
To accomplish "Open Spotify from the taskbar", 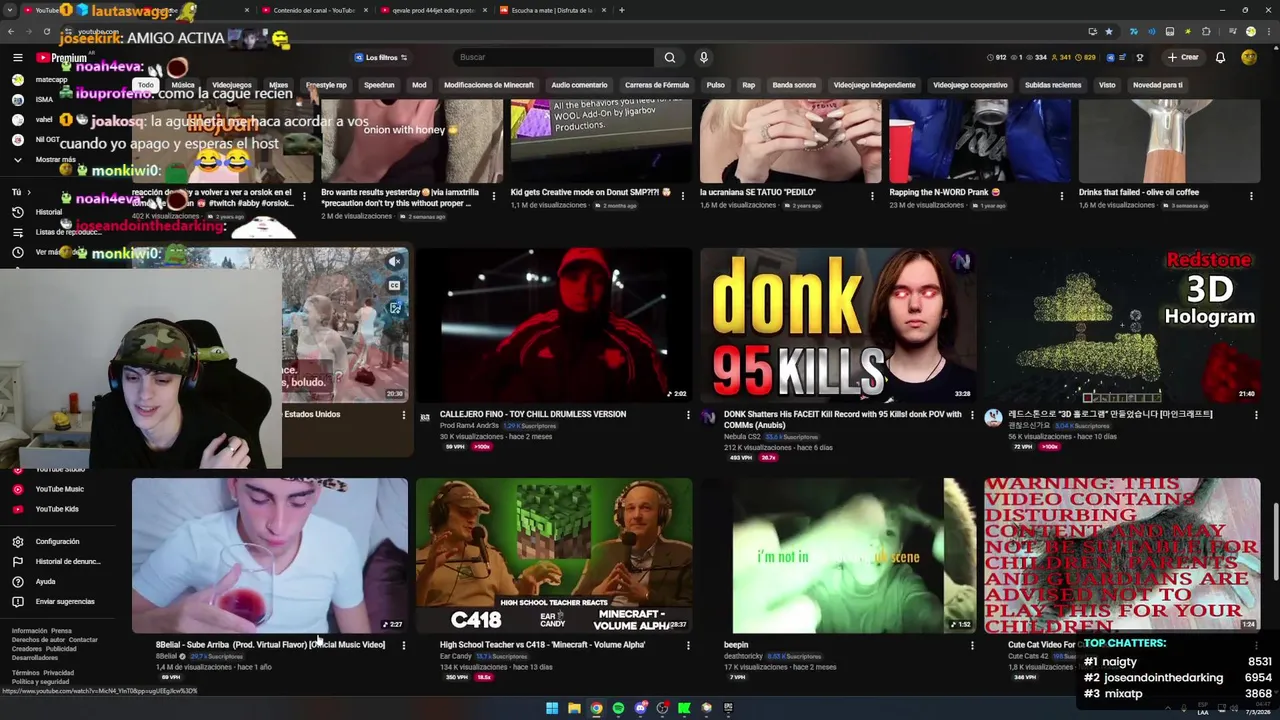I will (x=618, y=708).
